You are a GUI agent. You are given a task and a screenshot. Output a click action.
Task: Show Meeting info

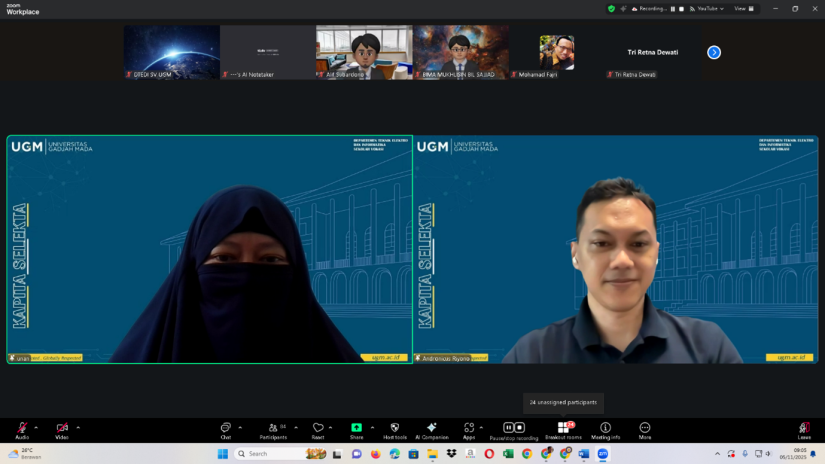[x=605, y=428]
